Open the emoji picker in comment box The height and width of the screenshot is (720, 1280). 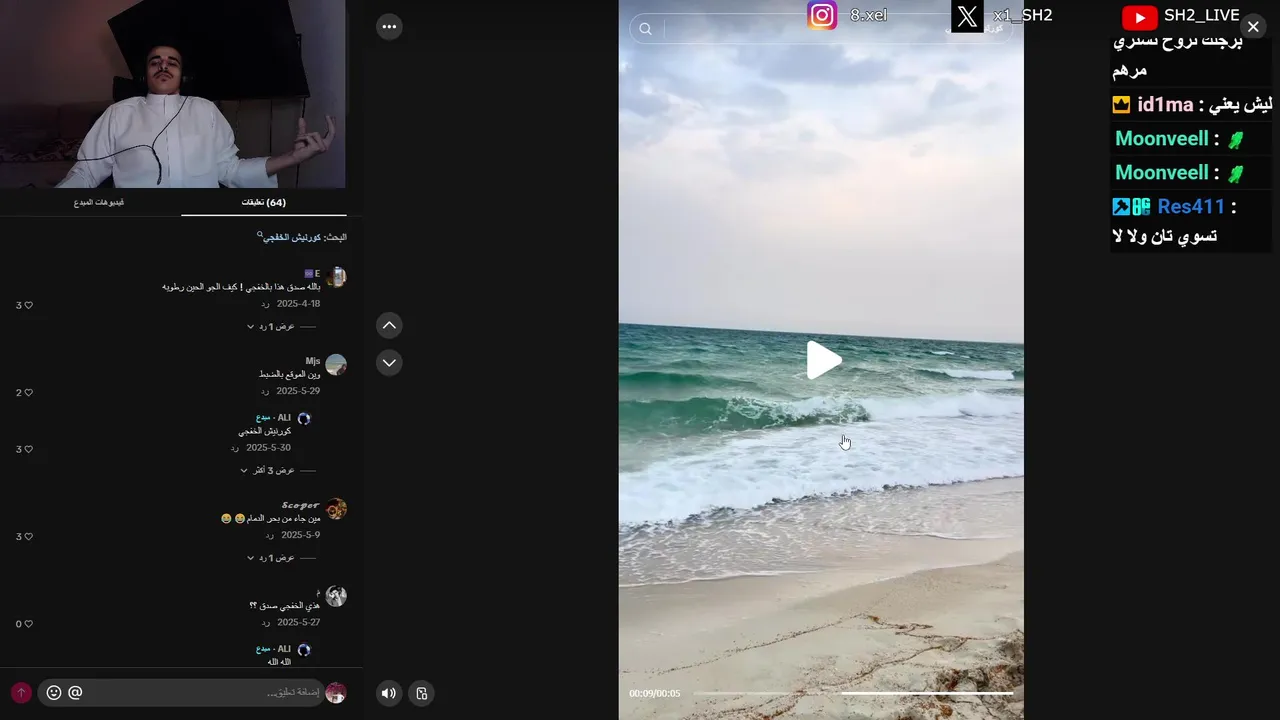point(54,692)
